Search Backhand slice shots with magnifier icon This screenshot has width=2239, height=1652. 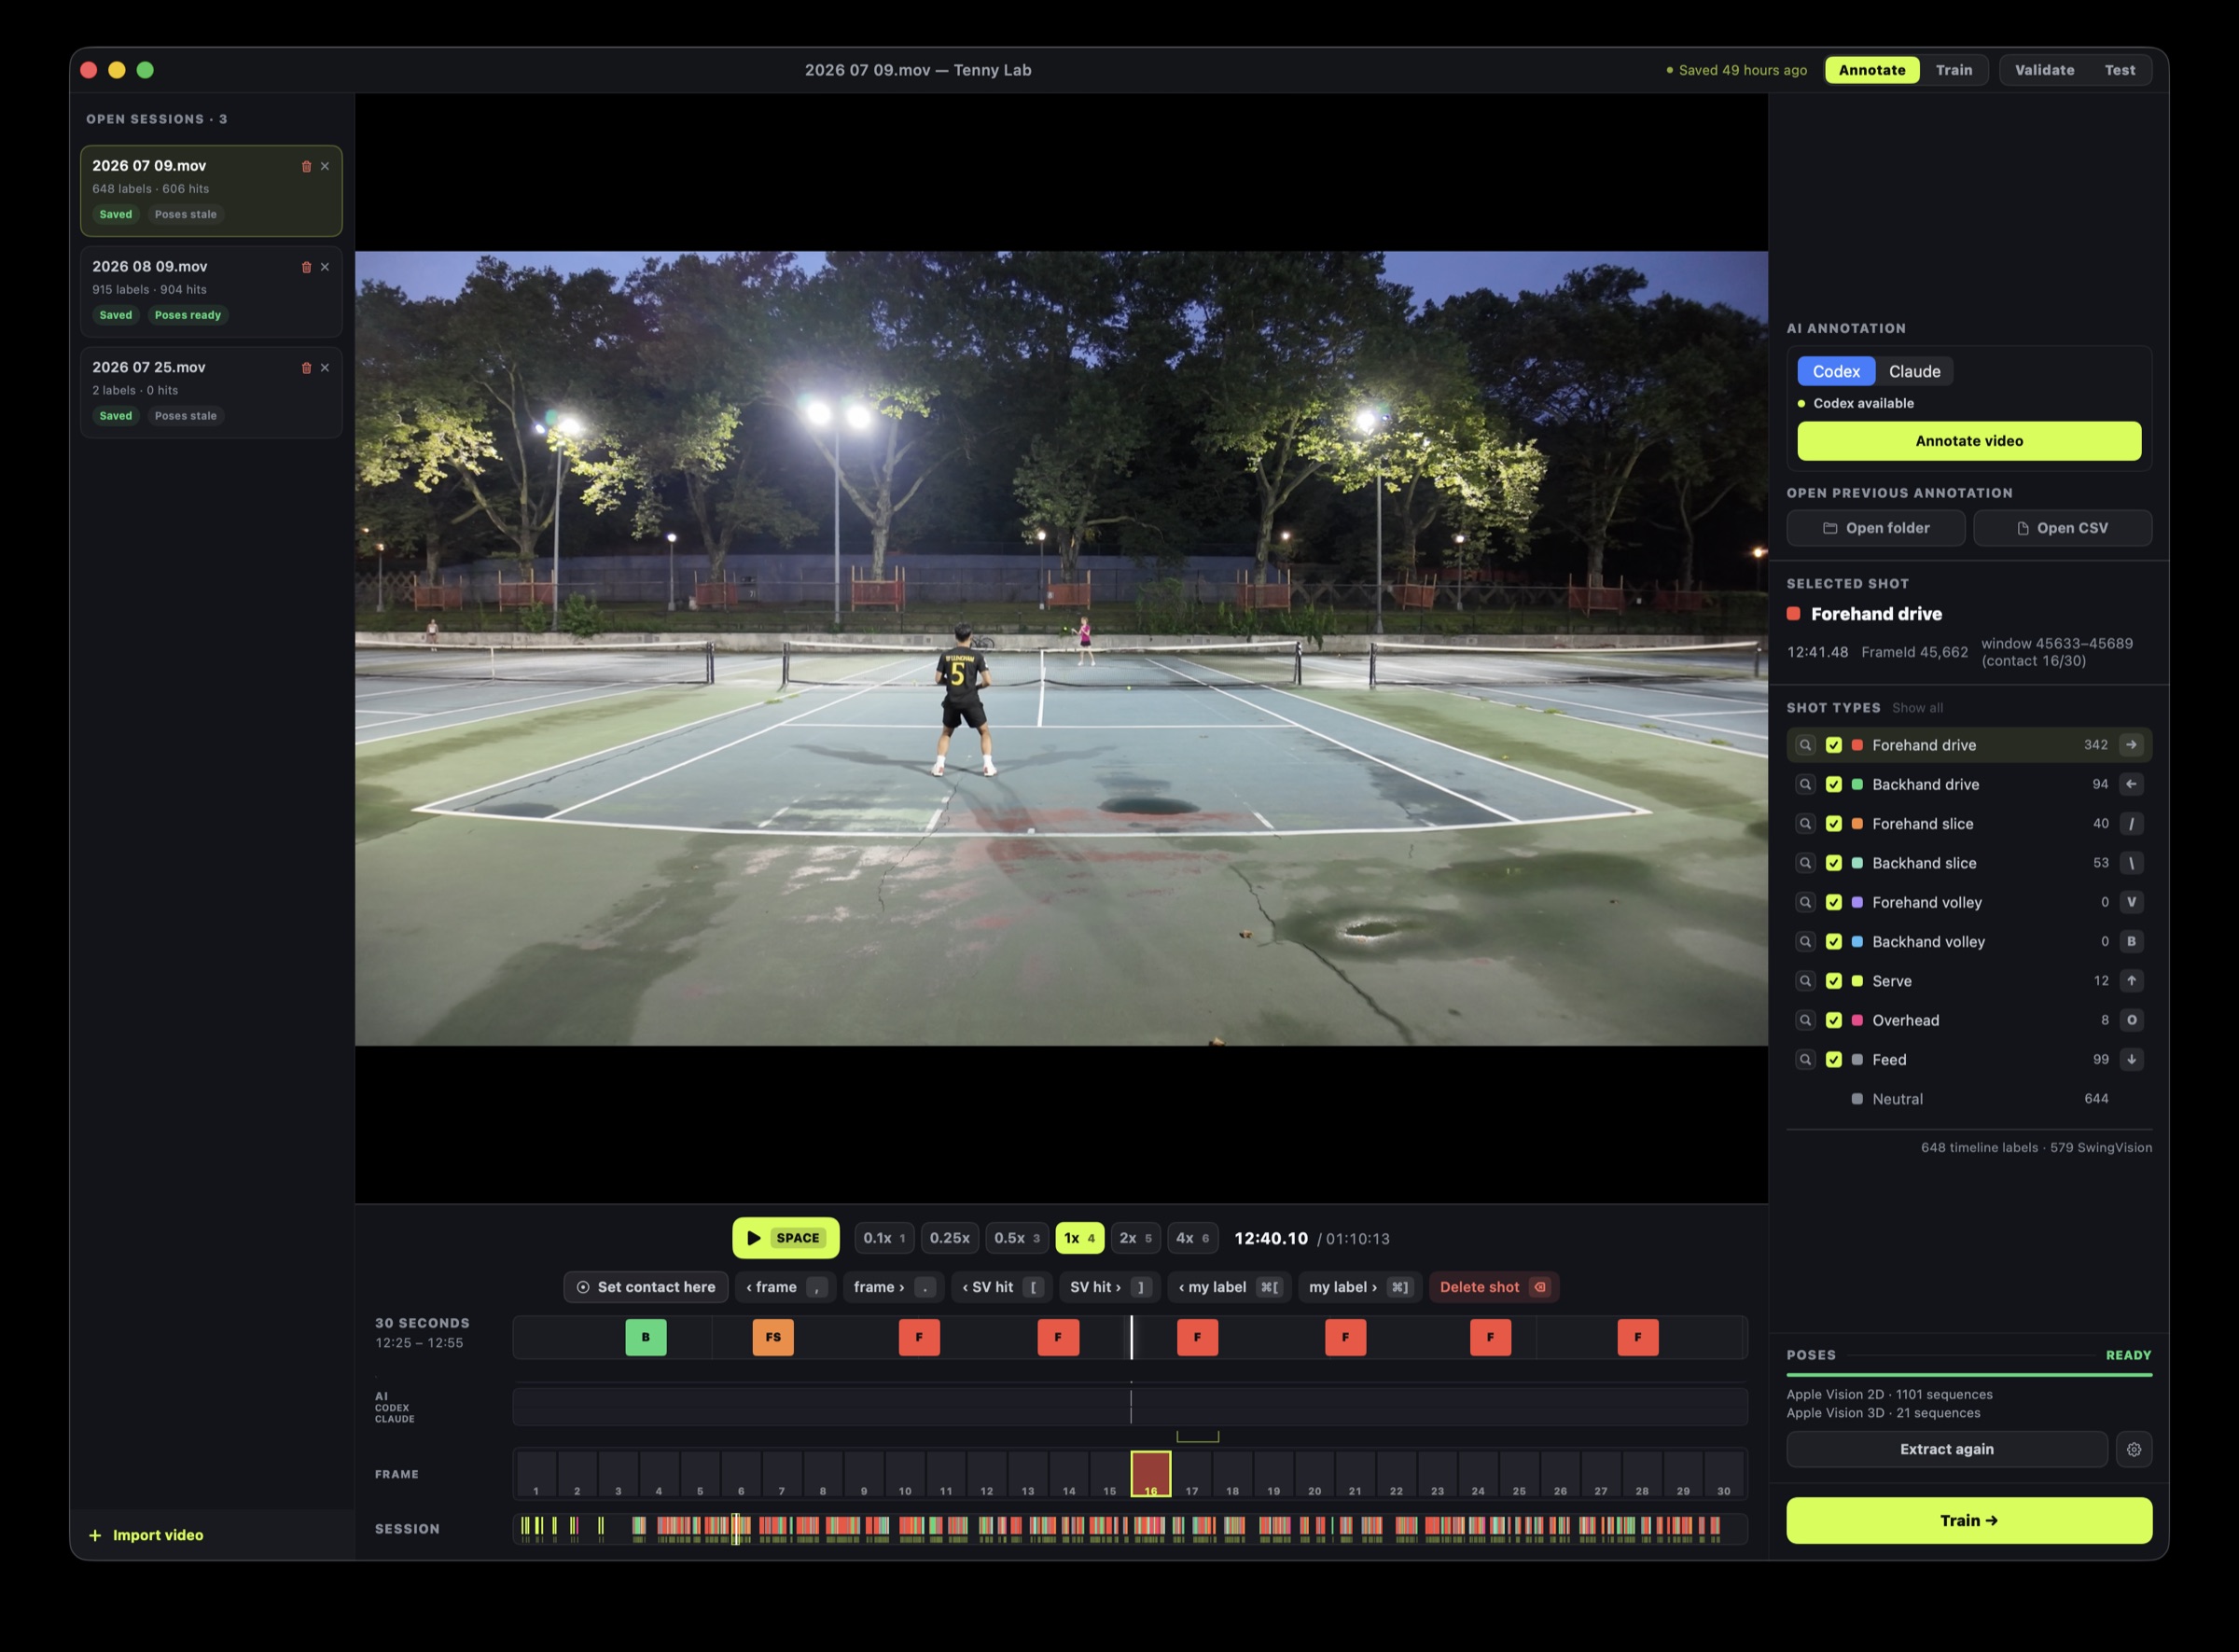tap(1805, 863)
